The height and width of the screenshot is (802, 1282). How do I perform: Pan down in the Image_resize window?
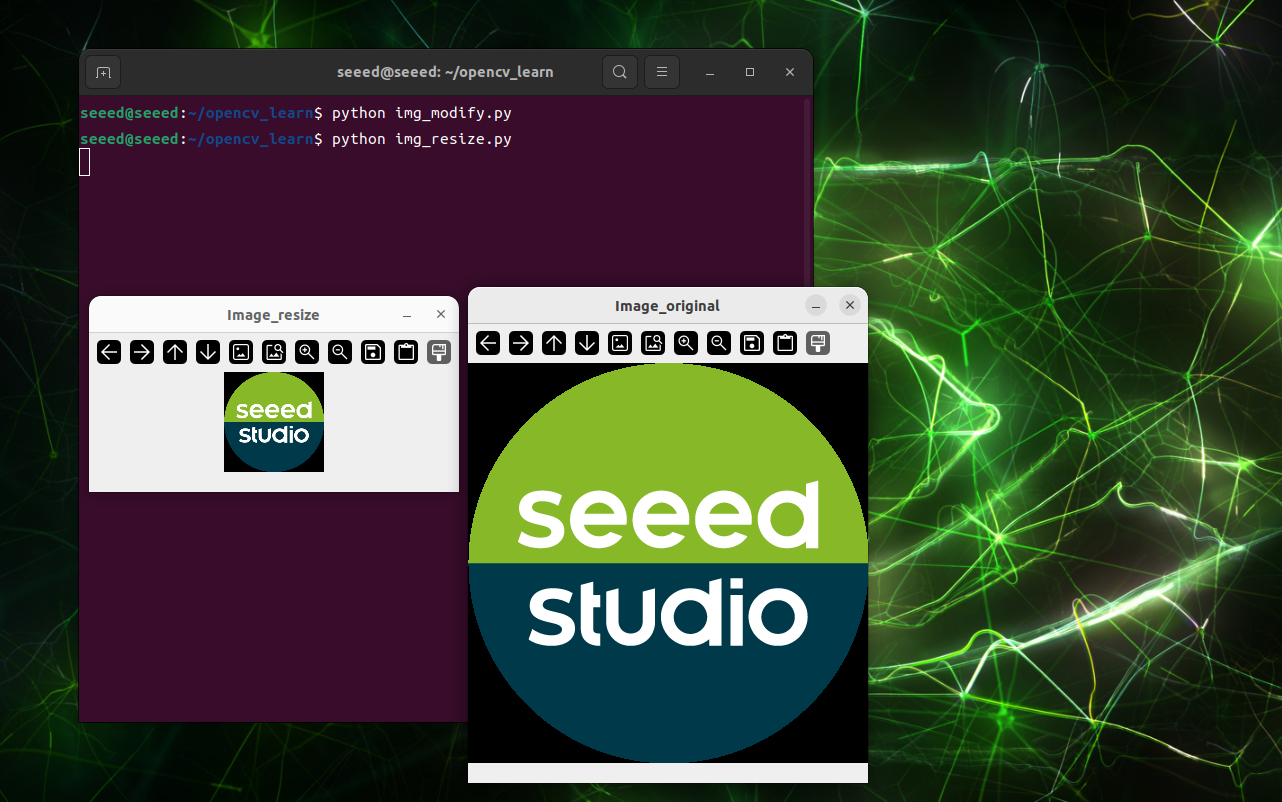(x=208, y=352)
